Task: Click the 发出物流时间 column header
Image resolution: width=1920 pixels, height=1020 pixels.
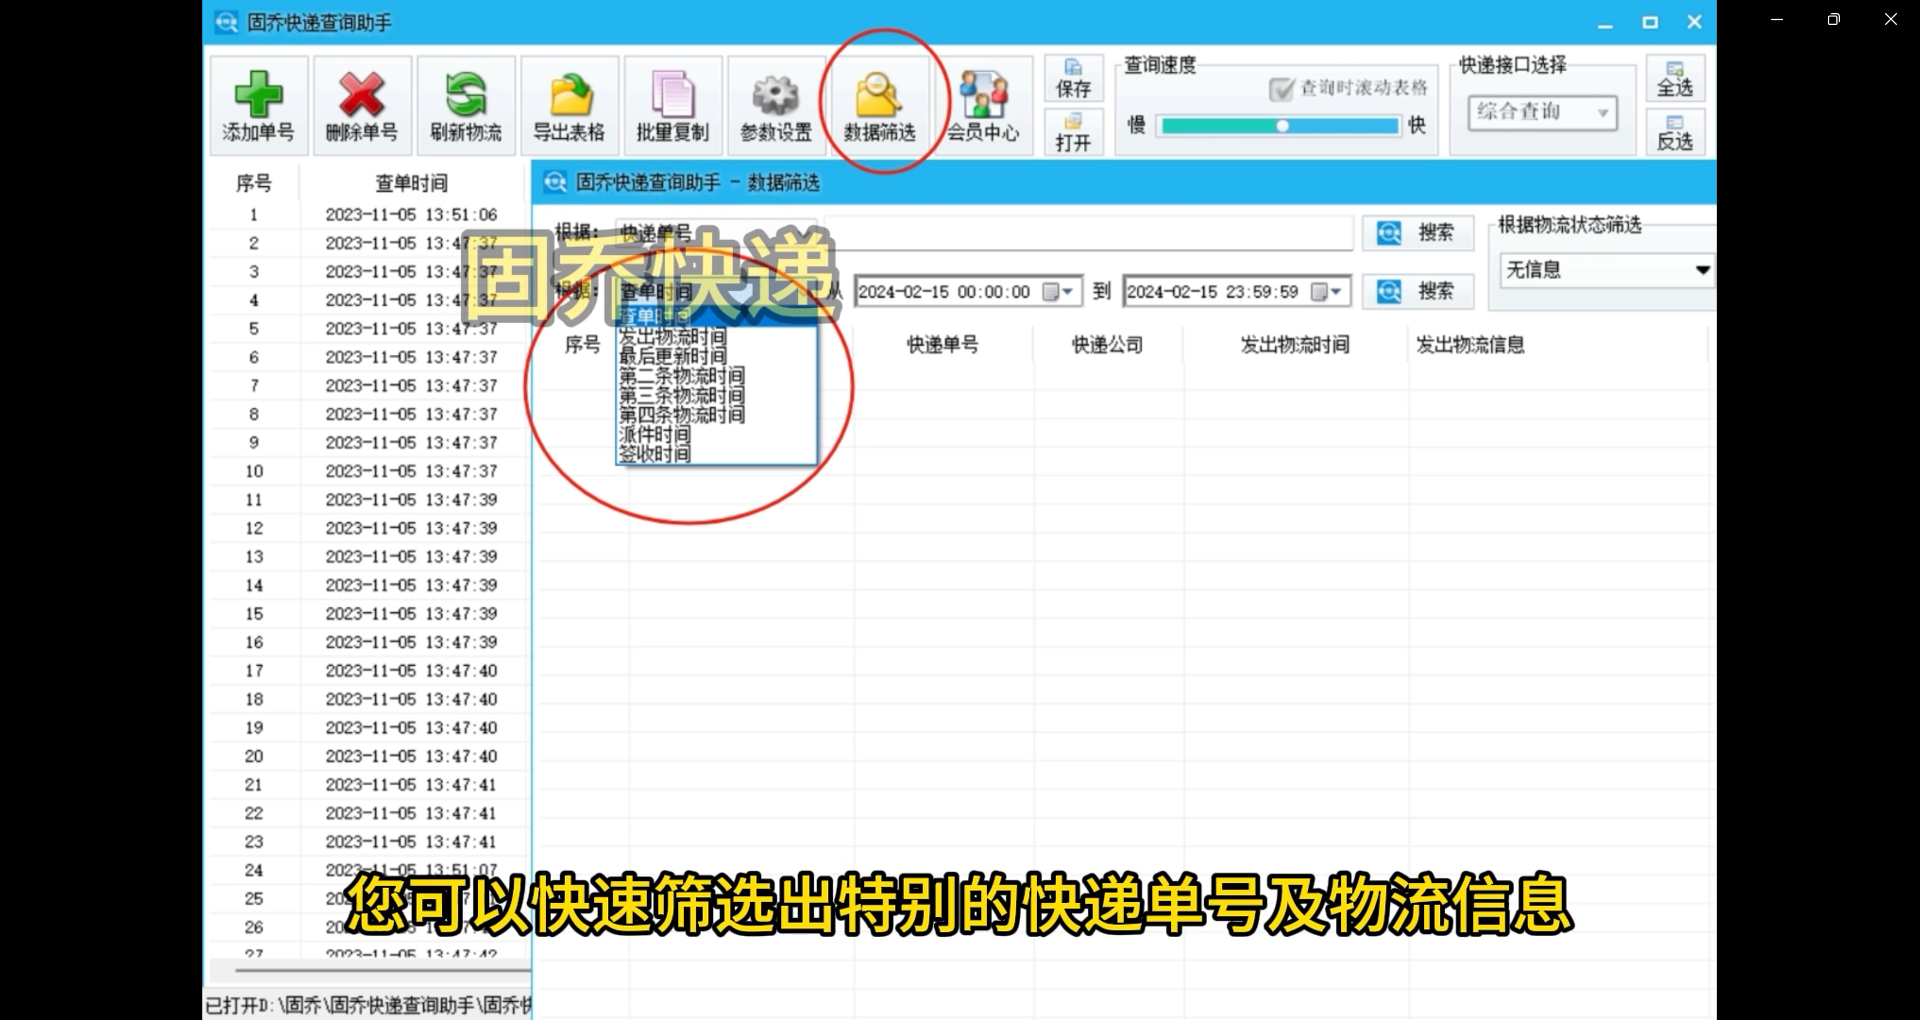Action: pos(1295,345)
